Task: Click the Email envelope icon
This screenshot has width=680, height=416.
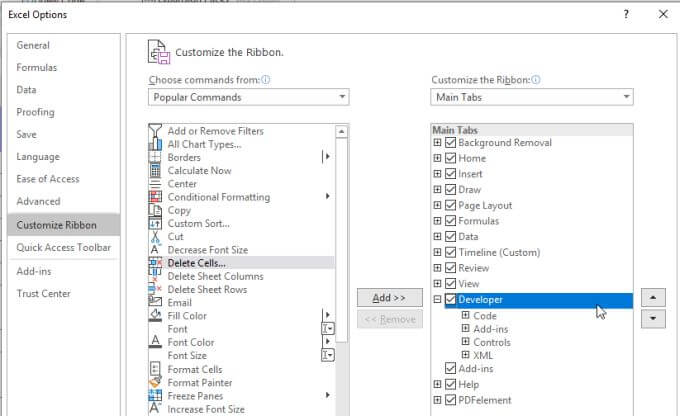Action: coord(155,302)
